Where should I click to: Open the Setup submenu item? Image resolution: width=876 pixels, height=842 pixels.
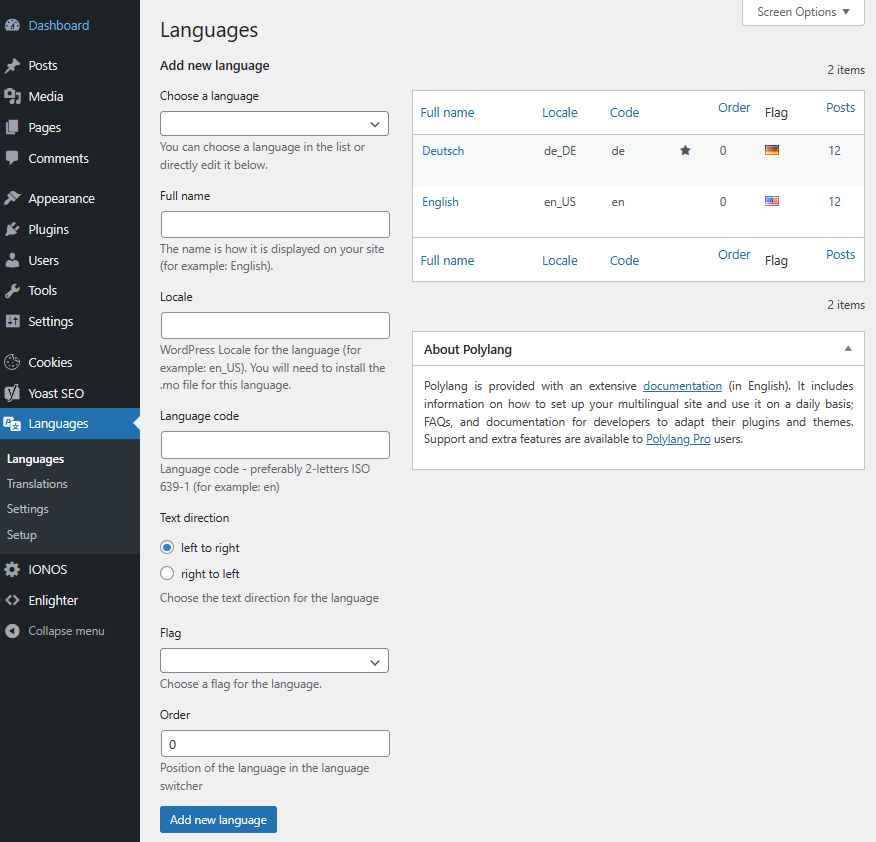pos(22,535)
